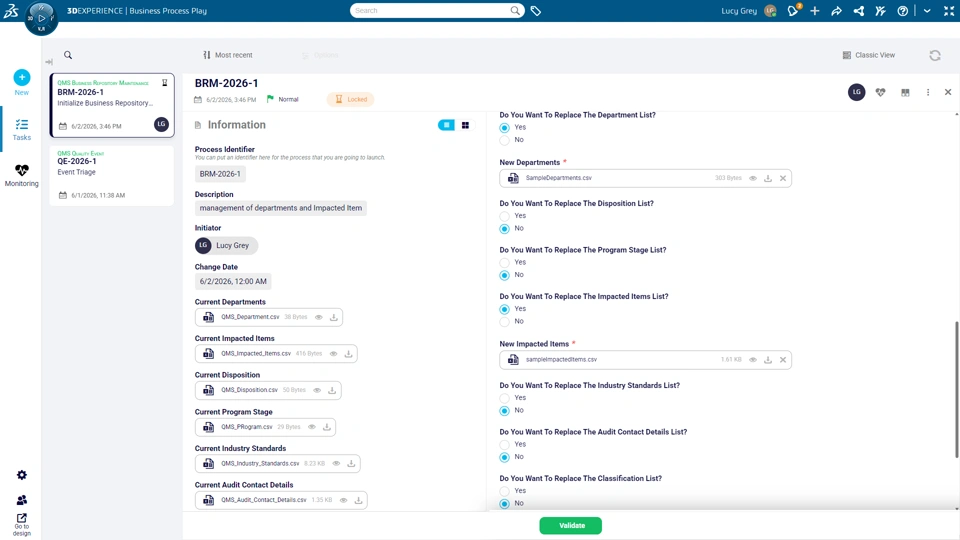This screenshot has height=540, width=960.
Task: Download QMS_Department.csv
Action: pos(334,317)
